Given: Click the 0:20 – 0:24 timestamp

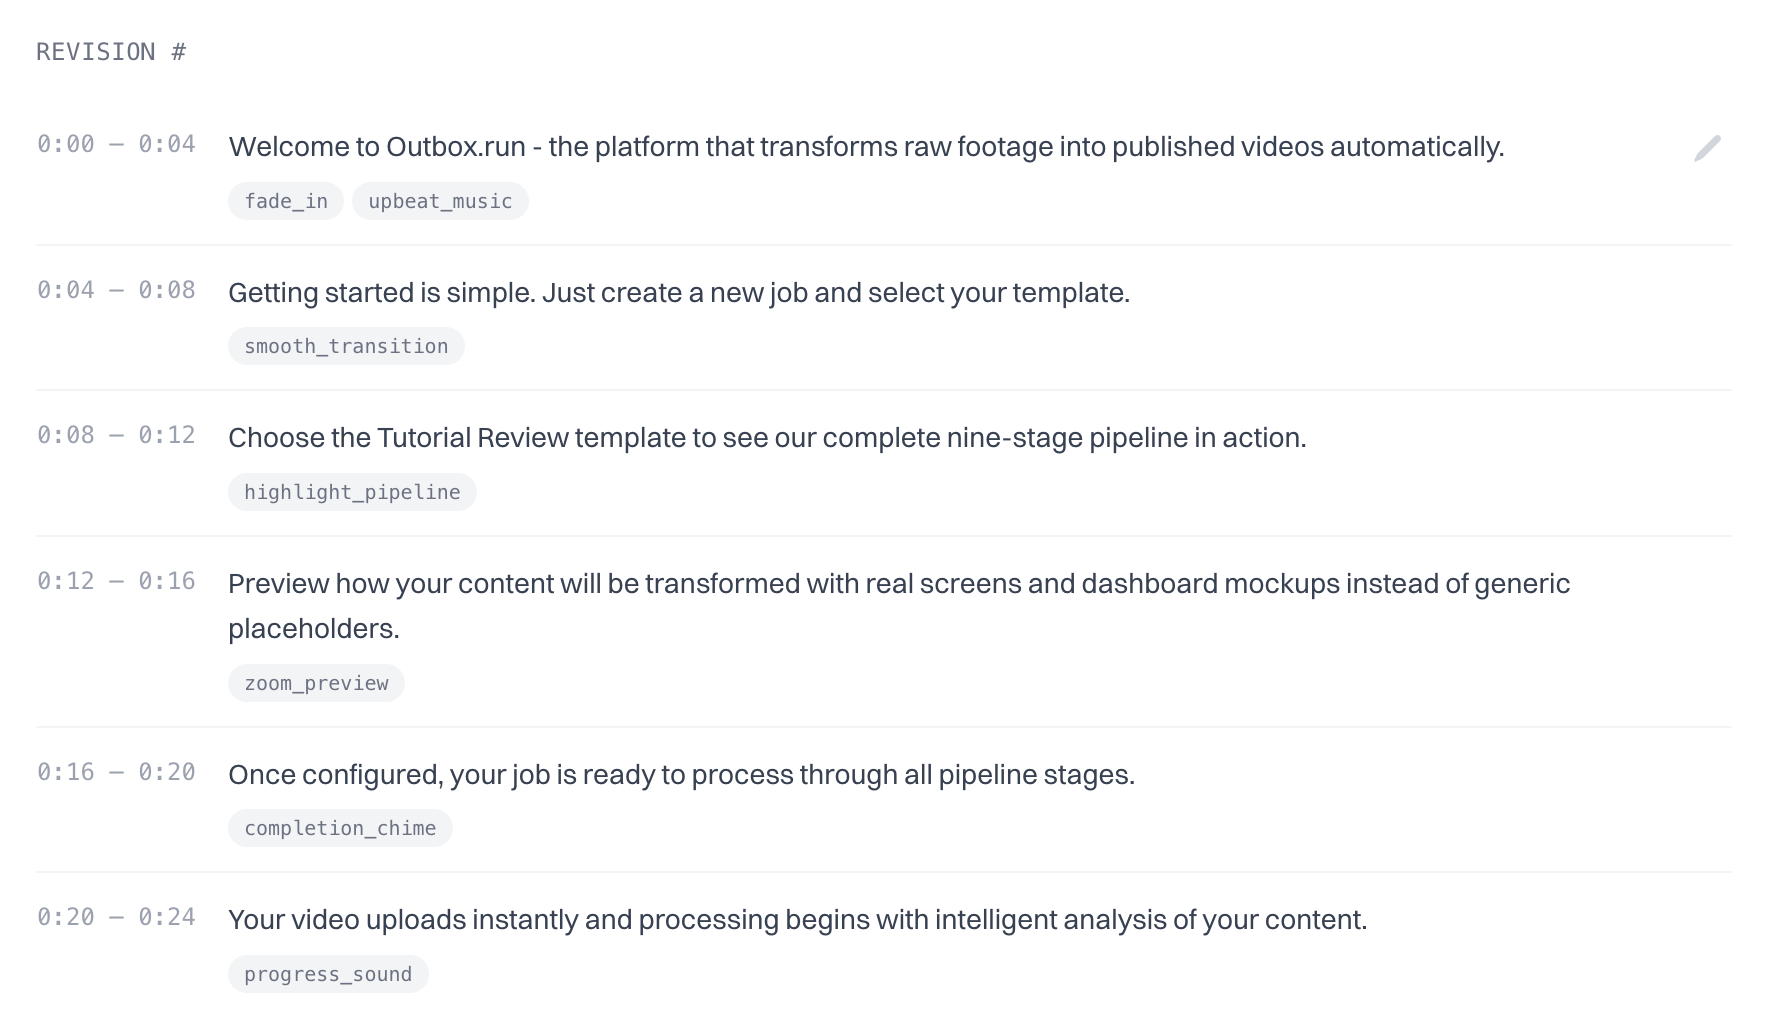Looking at the screenshot, I should pos(116,917).
